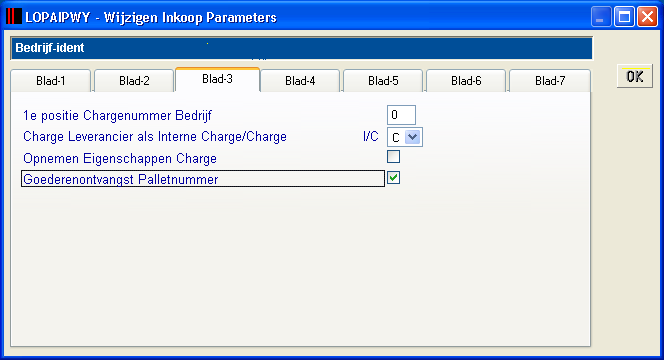Maximize the LOPAIPWY window

tap(624, 17)
